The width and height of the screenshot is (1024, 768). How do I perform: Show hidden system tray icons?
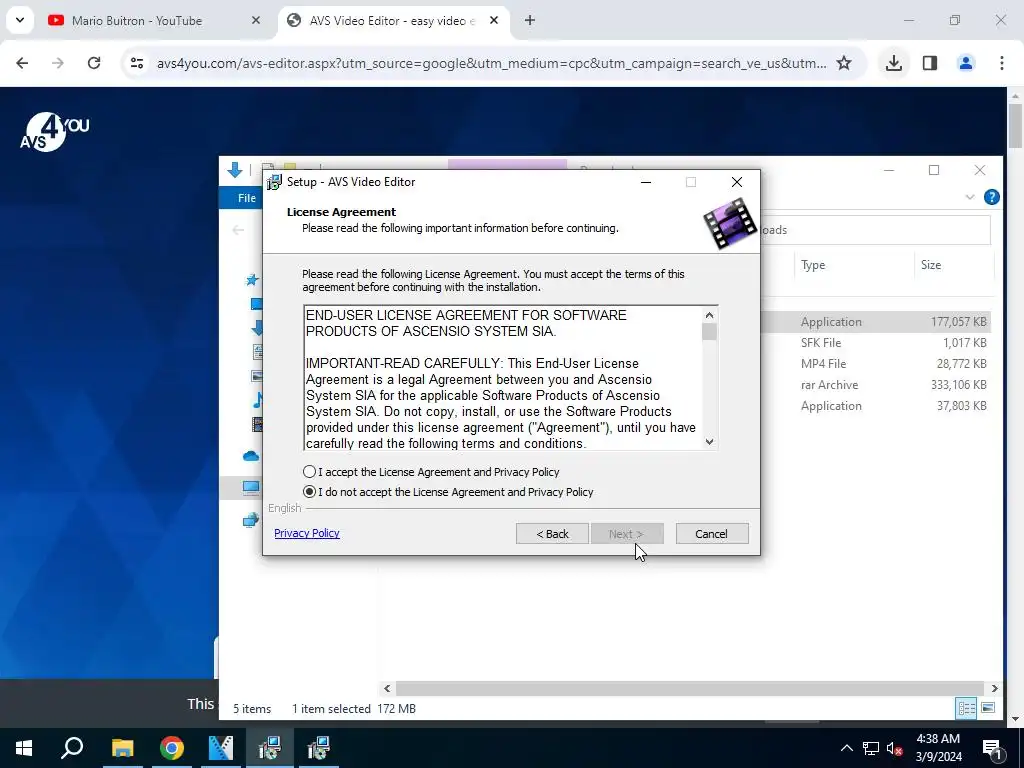click(x=846, y=748)
